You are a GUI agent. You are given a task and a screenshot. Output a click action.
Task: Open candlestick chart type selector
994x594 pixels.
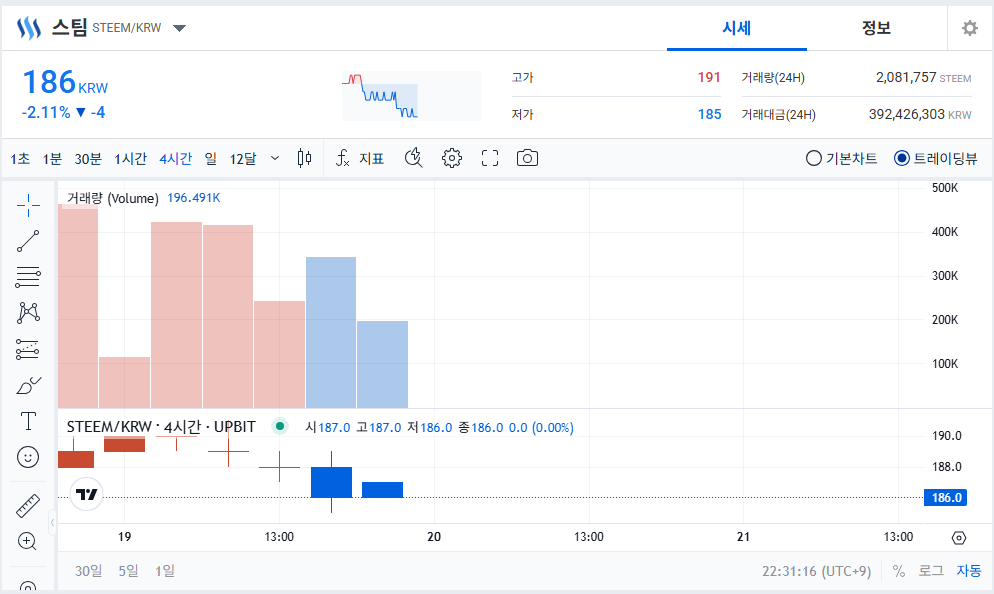tap(304, 158)
